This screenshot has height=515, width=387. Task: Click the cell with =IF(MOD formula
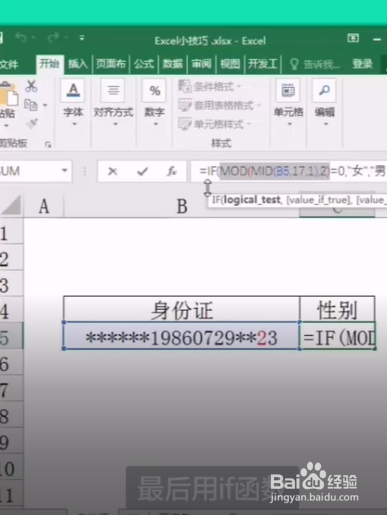pyautogui.click(x=337, y=336)
